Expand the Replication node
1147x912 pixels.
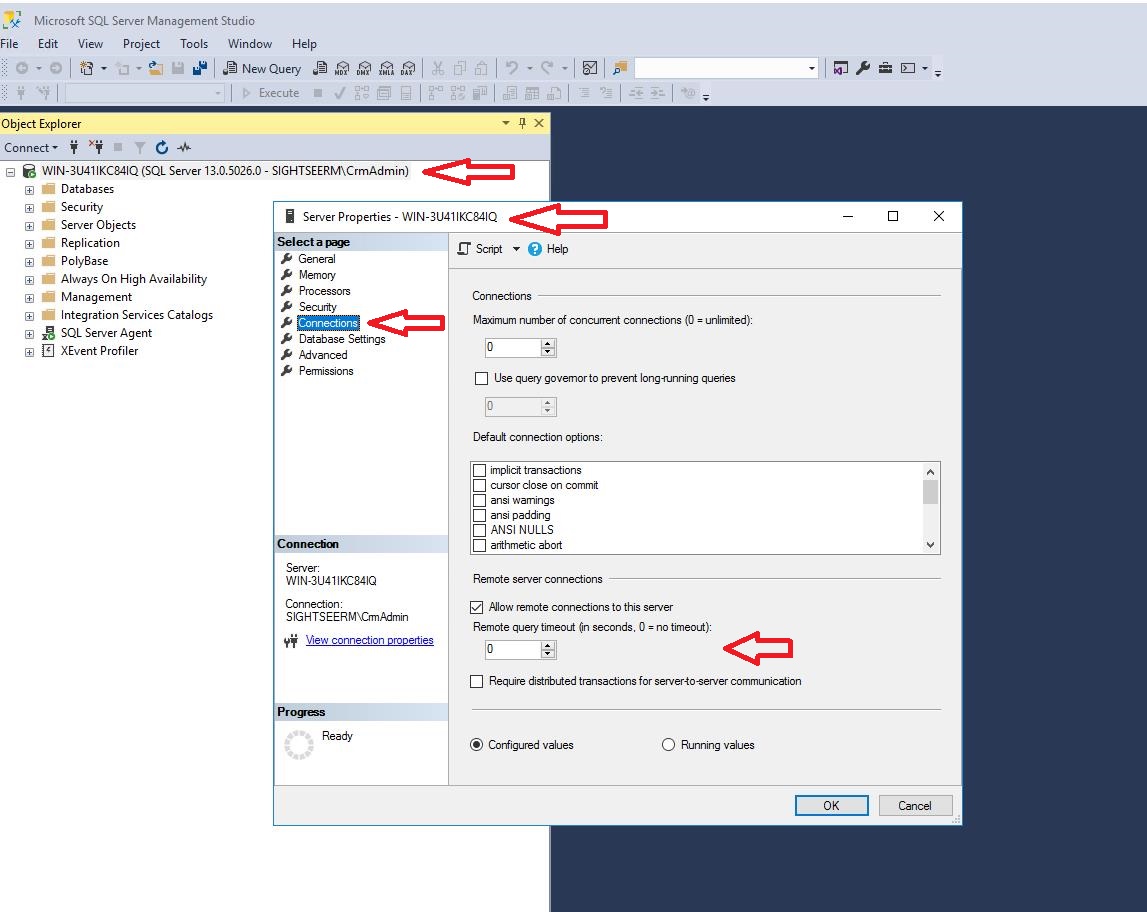(x=29, y=244)
